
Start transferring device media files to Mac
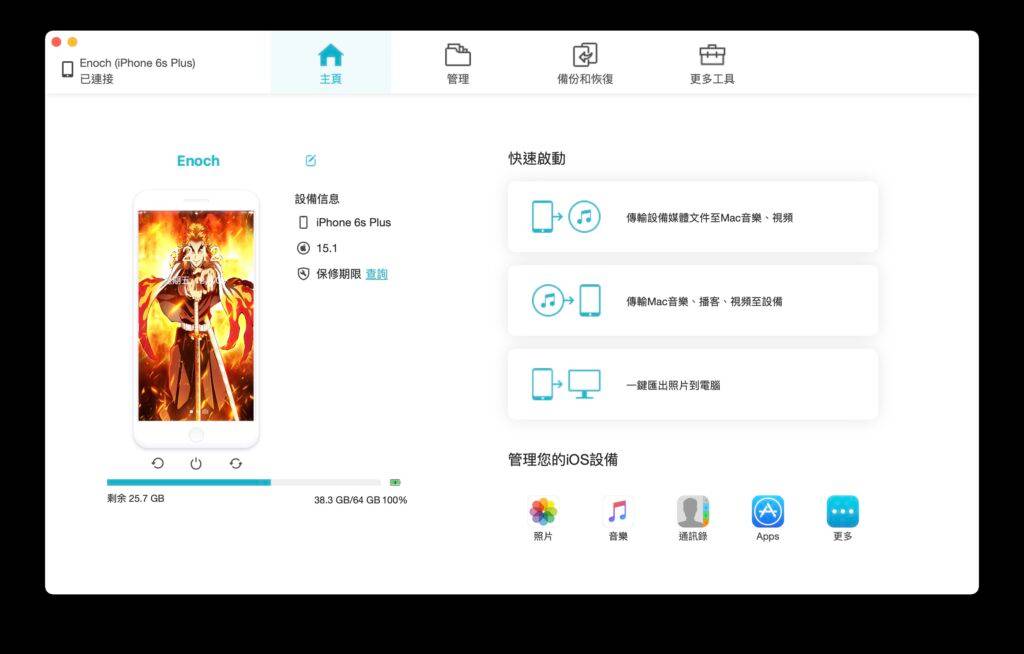click(692, 216)
